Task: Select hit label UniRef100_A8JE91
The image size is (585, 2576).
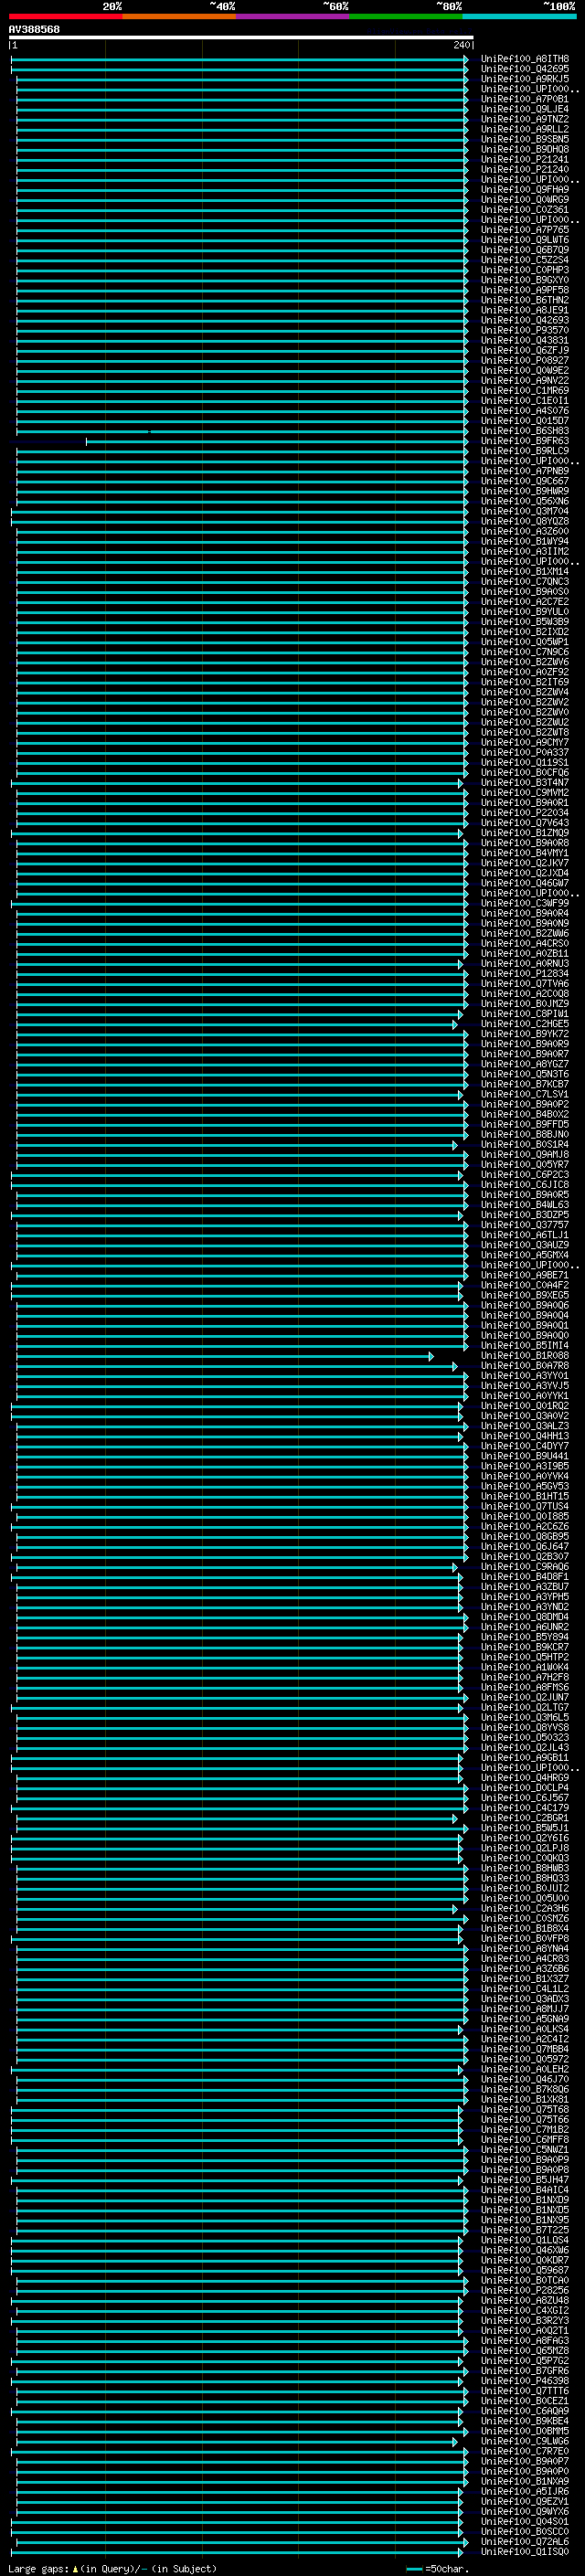Action: pos(525,310)
